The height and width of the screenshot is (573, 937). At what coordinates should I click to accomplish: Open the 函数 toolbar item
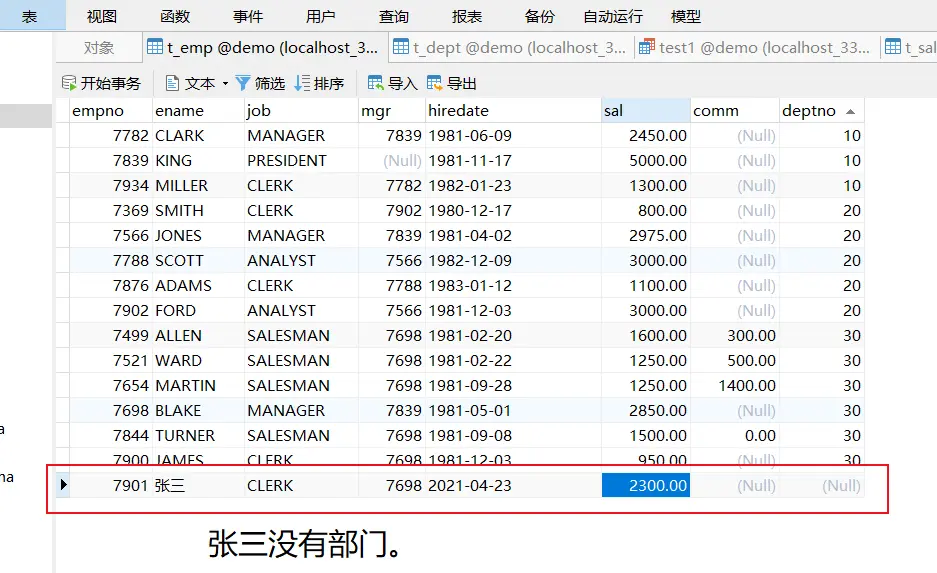pyautogui.click(x=174, y=16)
